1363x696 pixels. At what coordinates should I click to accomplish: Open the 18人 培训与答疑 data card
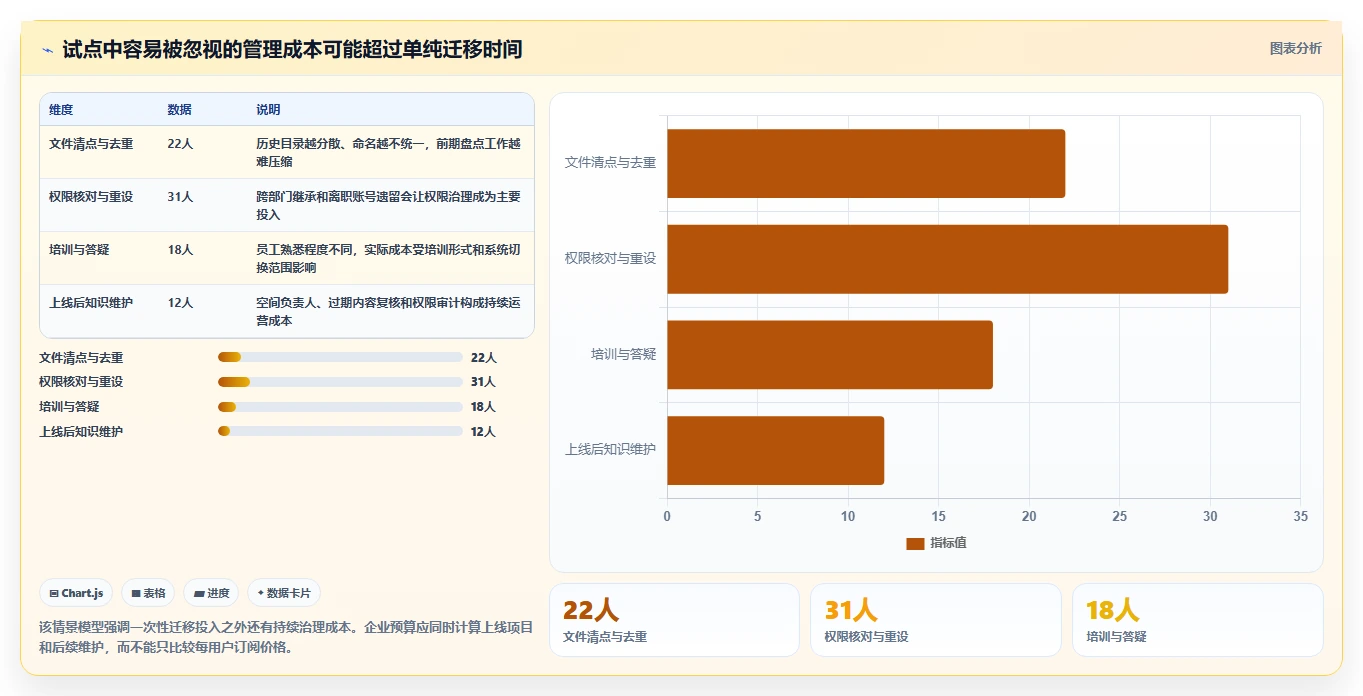click(x=1197, y=620)
